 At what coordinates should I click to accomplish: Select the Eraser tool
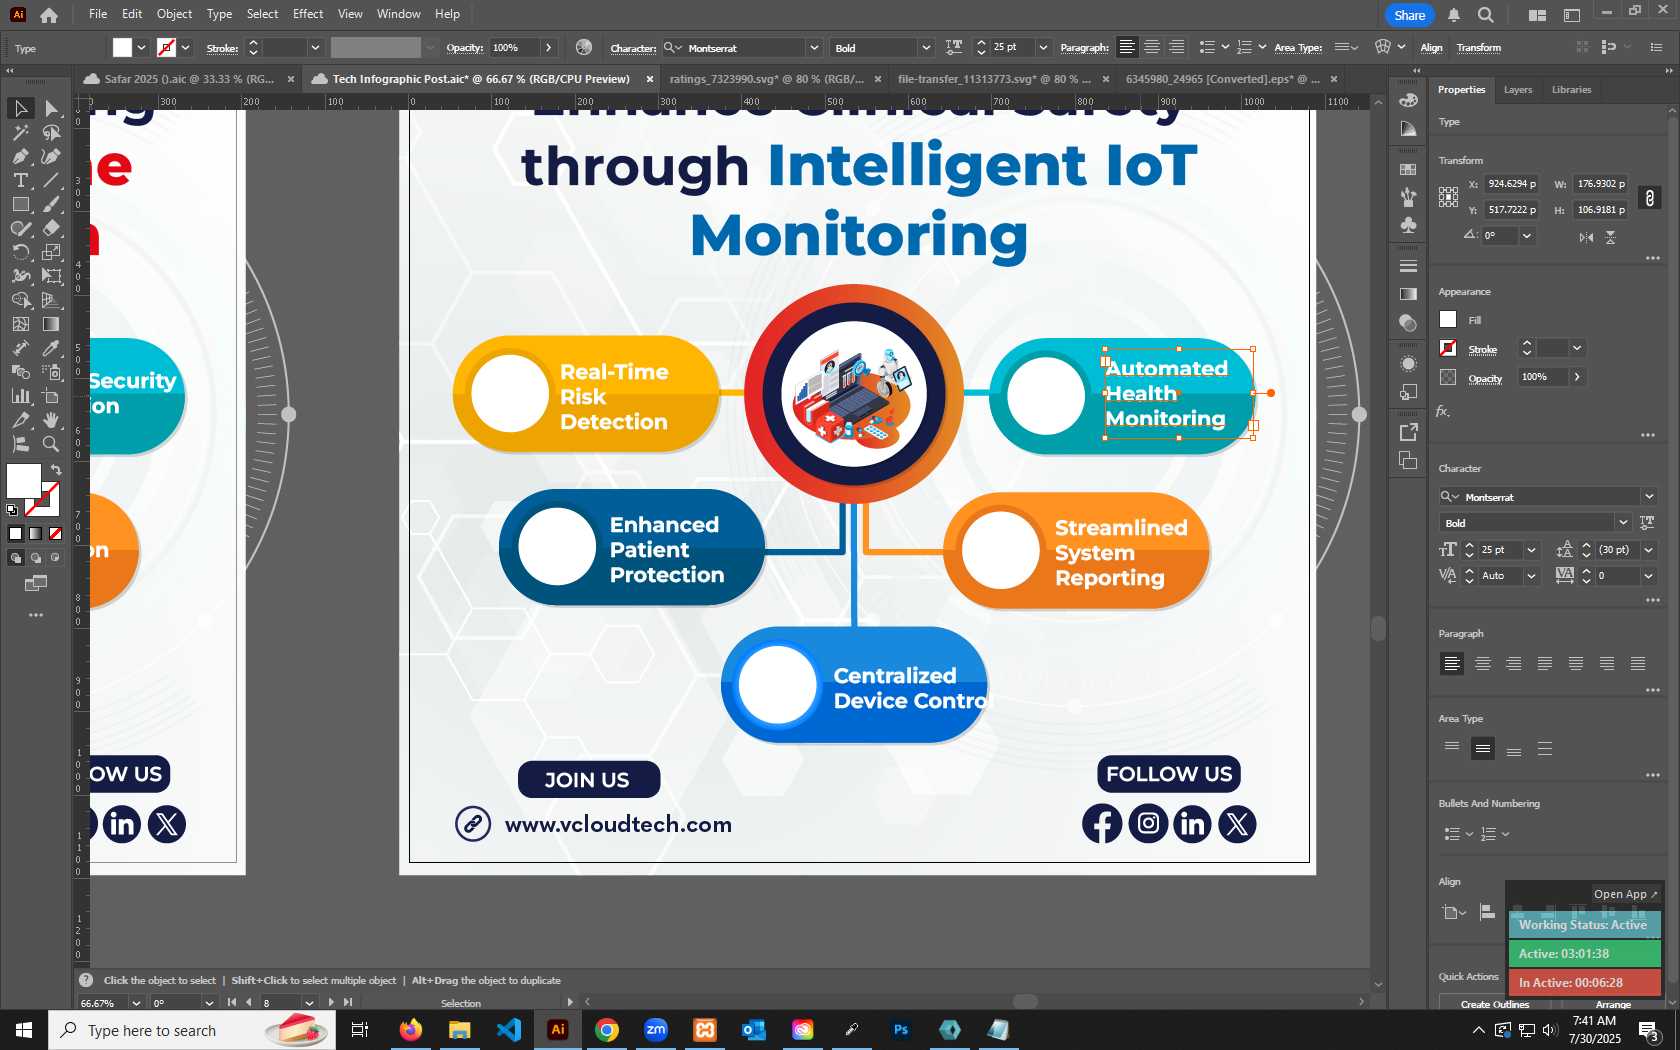(51, 228)
